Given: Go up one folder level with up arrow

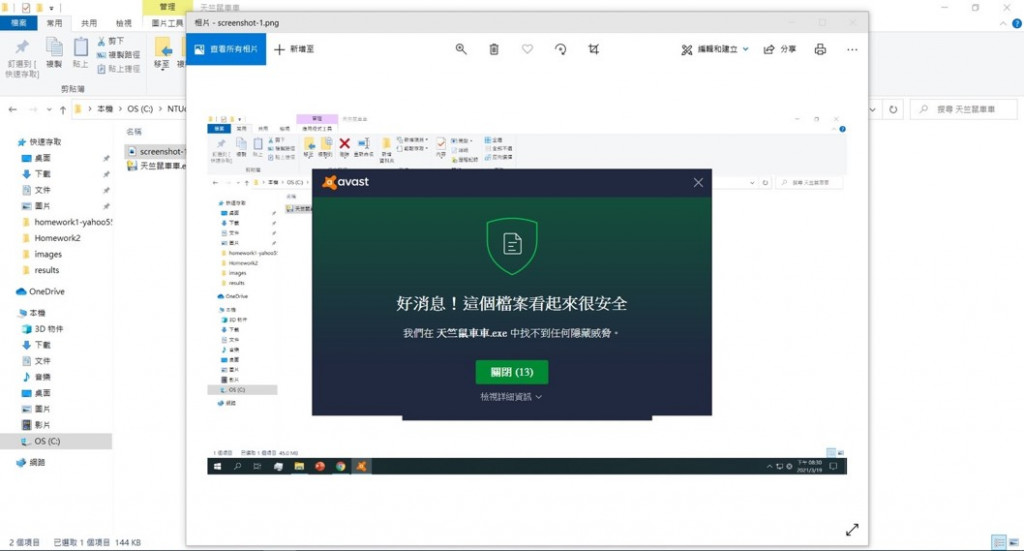Looking at the screenshot, I should coord(63,110).
